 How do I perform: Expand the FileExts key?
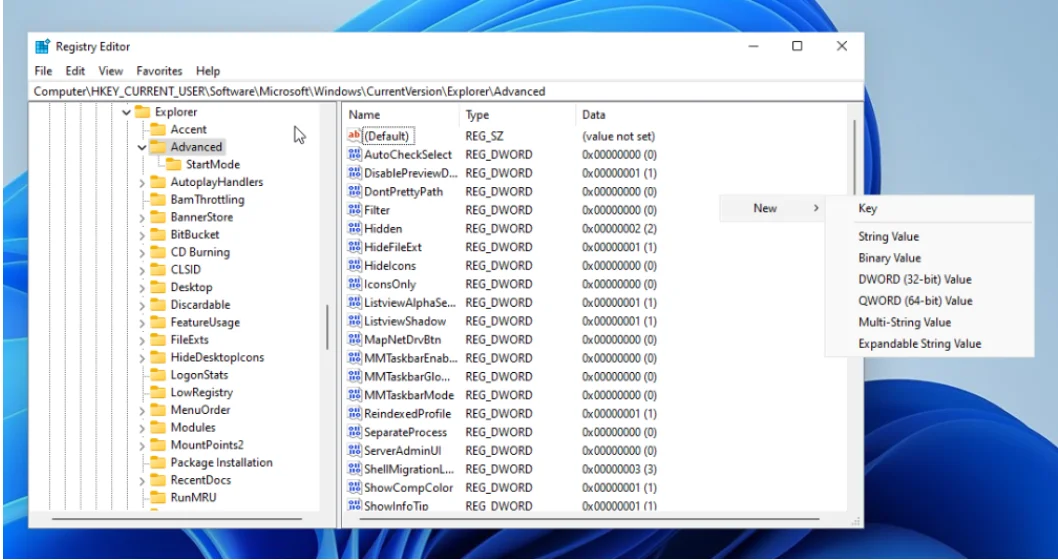(142, 340)
